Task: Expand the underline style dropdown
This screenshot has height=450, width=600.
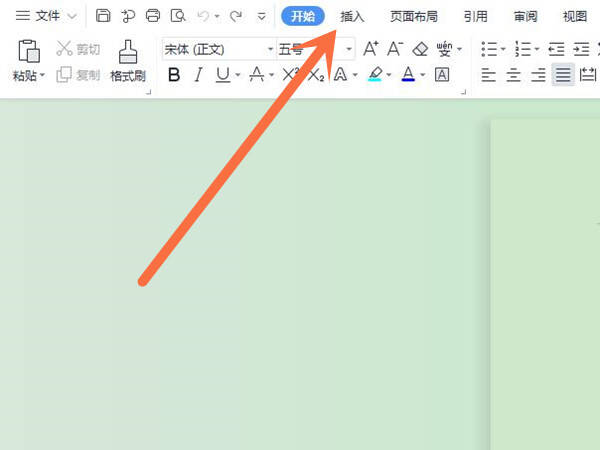Action: (x=238, y=75)
